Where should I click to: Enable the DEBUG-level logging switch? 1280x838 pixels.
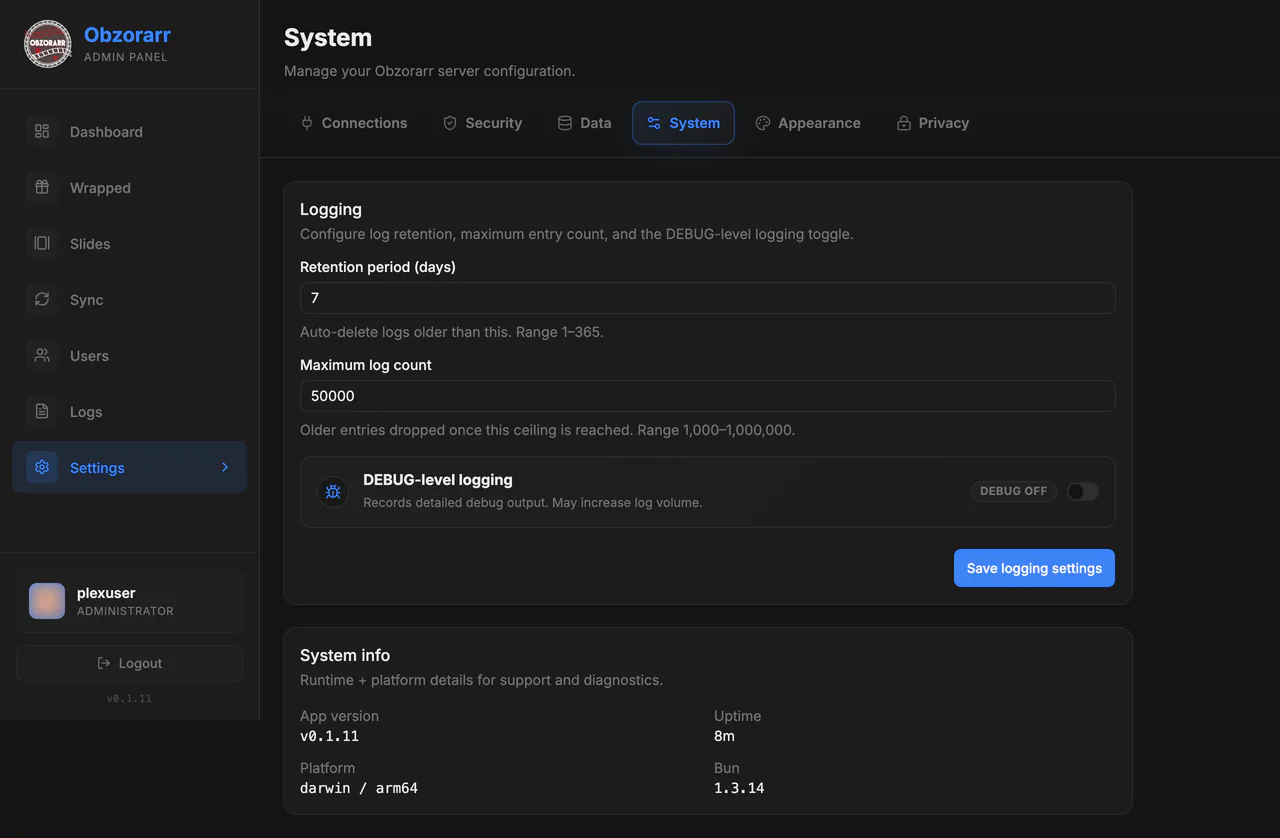tap(1083, 491)
